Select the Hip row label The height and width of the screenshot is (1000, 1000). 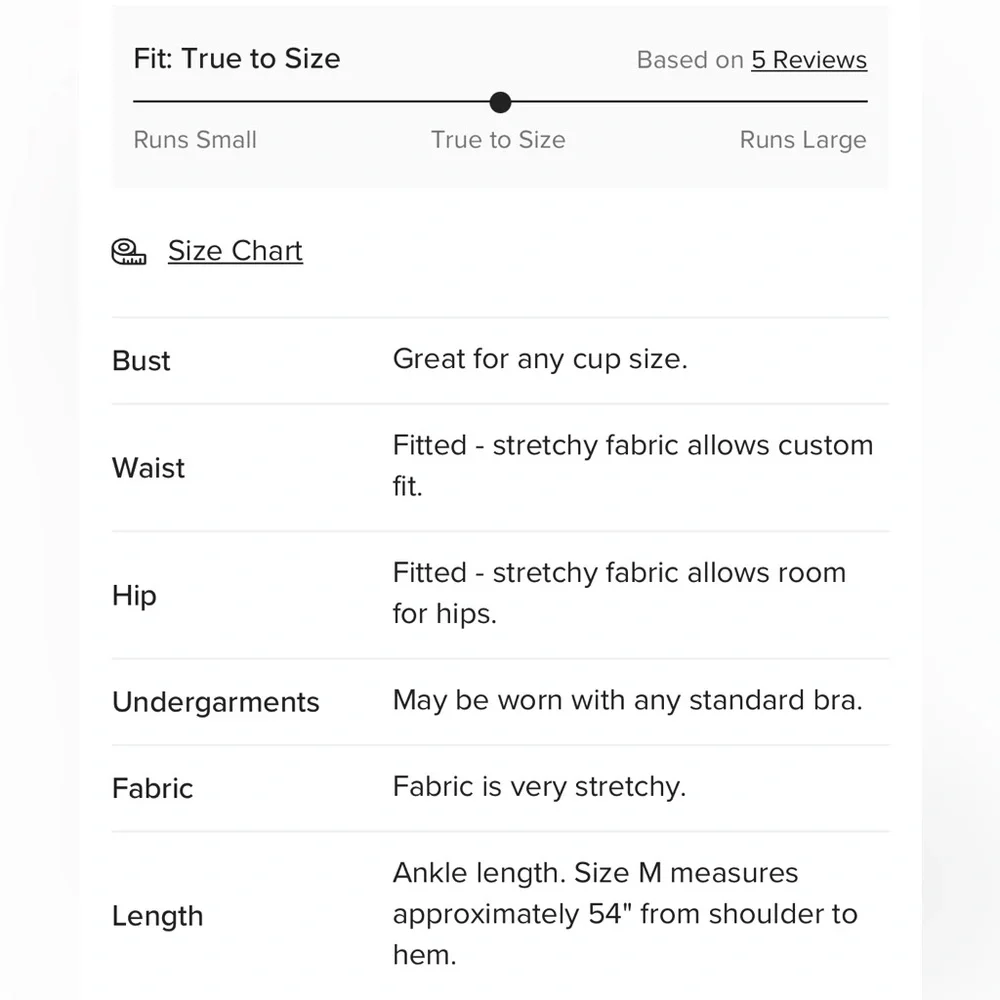[x=134, y=595]
